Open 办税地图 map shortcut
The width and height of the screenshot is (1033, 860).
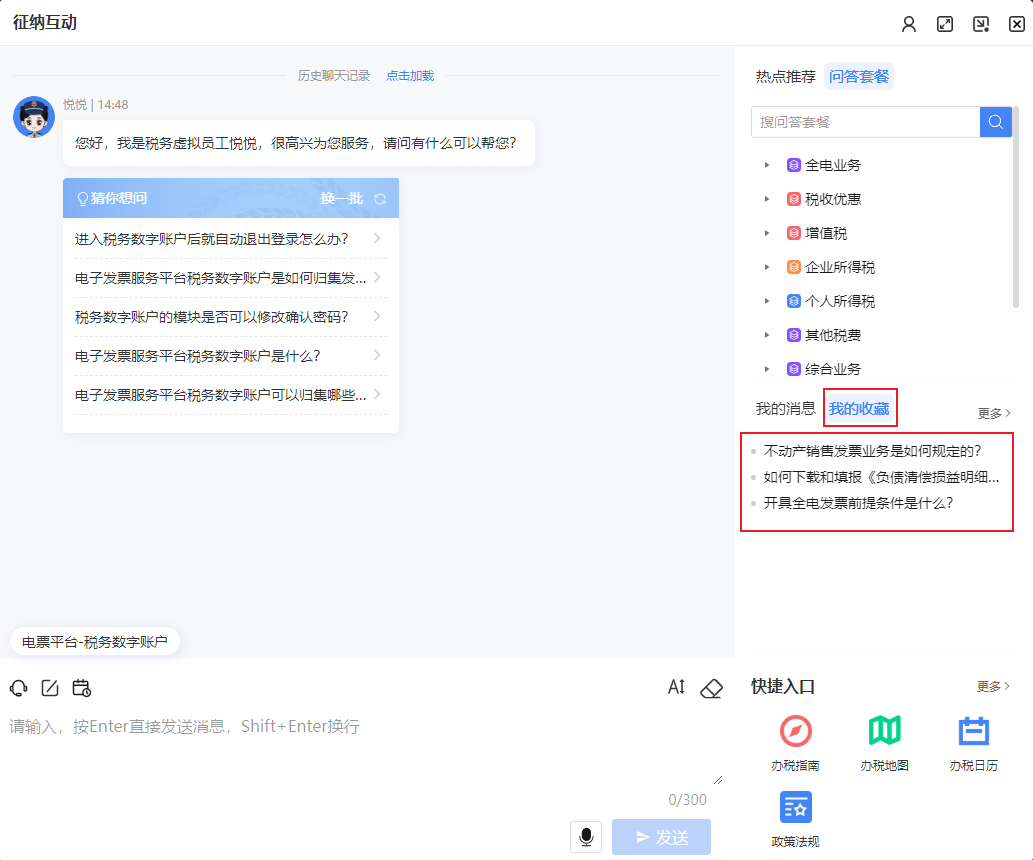(884, 731)
